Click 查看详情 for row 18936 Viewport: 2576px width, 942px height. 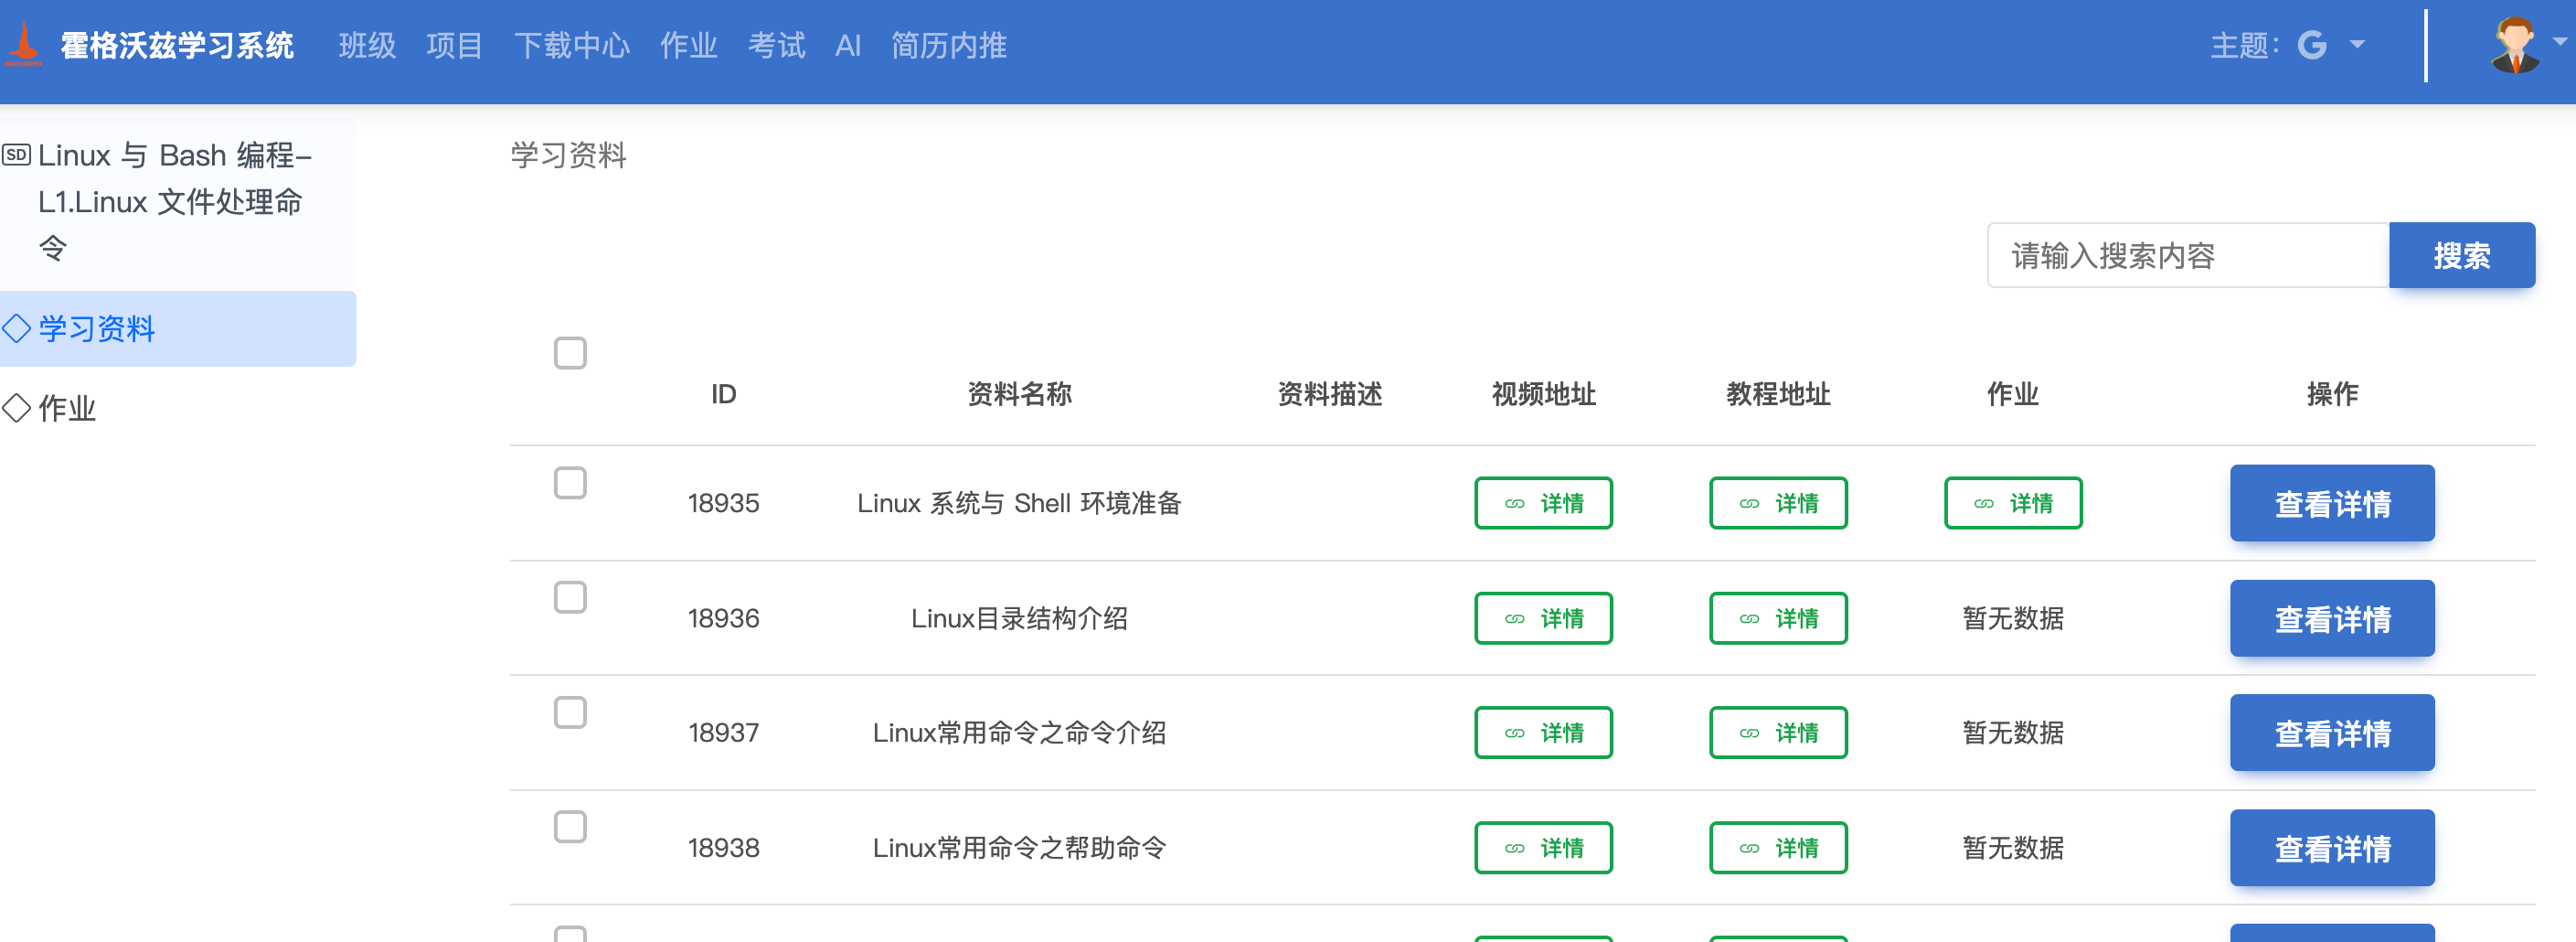2332,618
